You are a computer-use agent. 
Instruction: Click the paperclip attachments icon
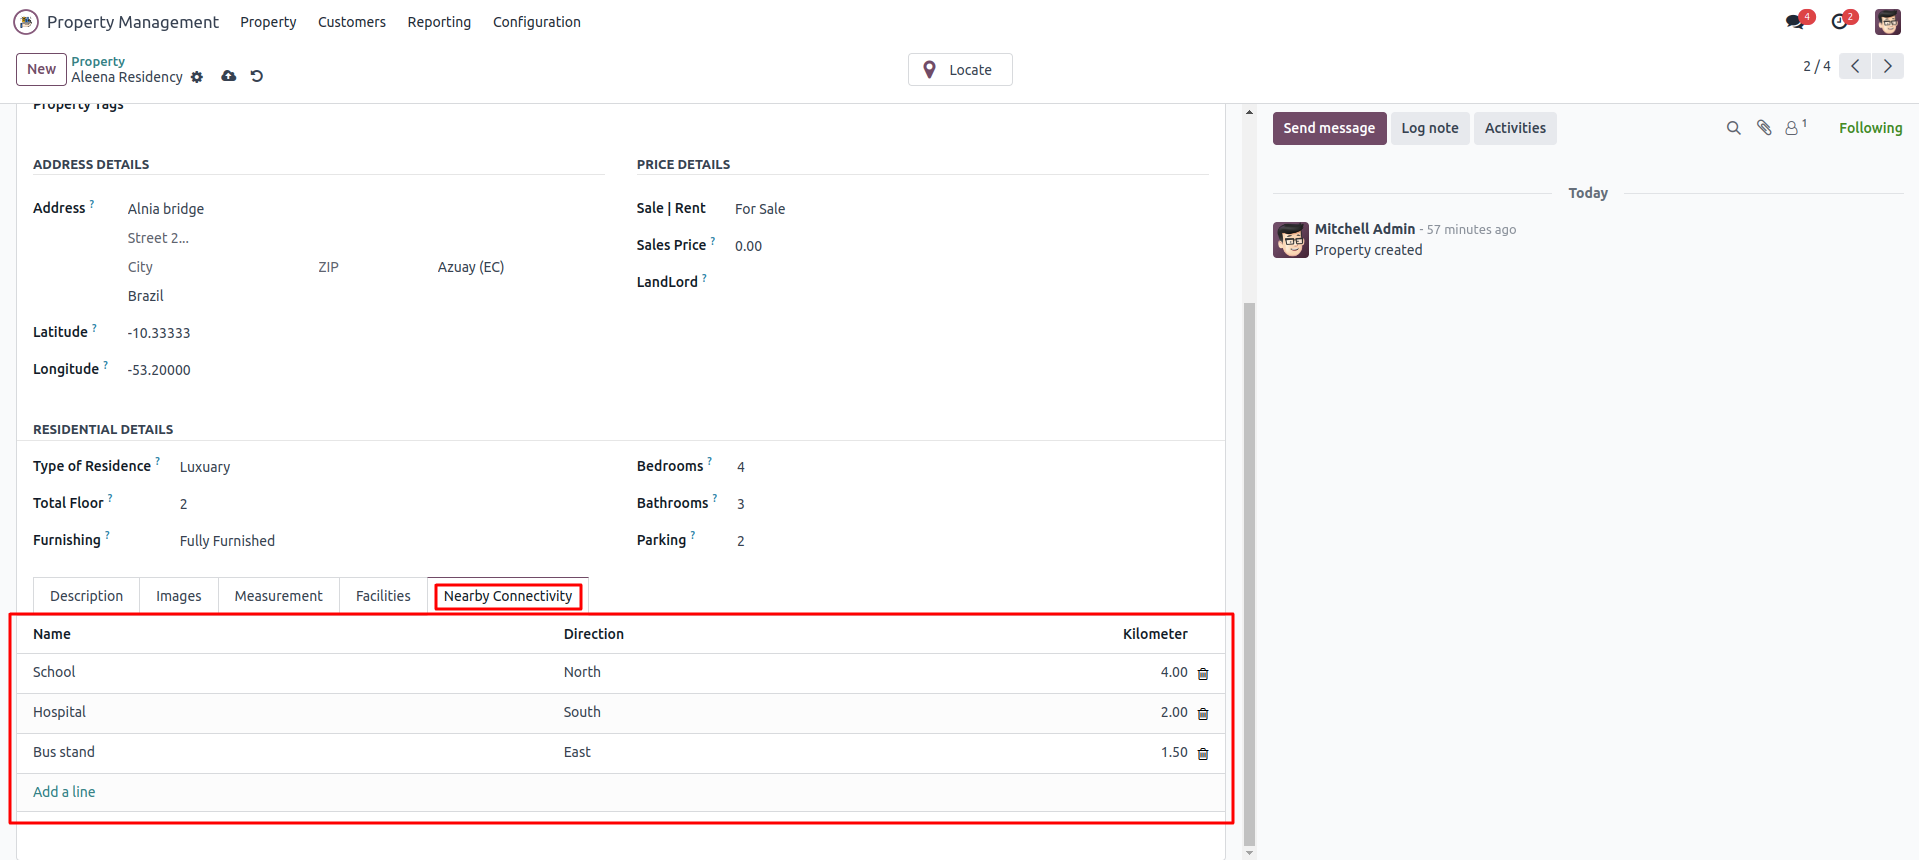pos(1764,128)
